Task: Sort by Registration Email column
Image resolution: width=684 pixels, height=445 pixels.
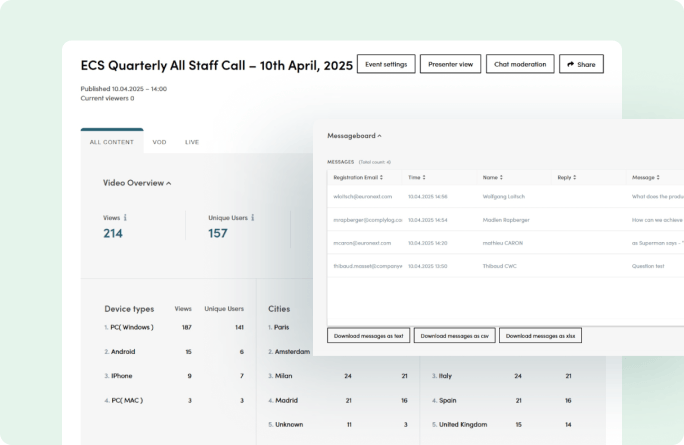Action: pyautogui.click(x=358, y=178)
